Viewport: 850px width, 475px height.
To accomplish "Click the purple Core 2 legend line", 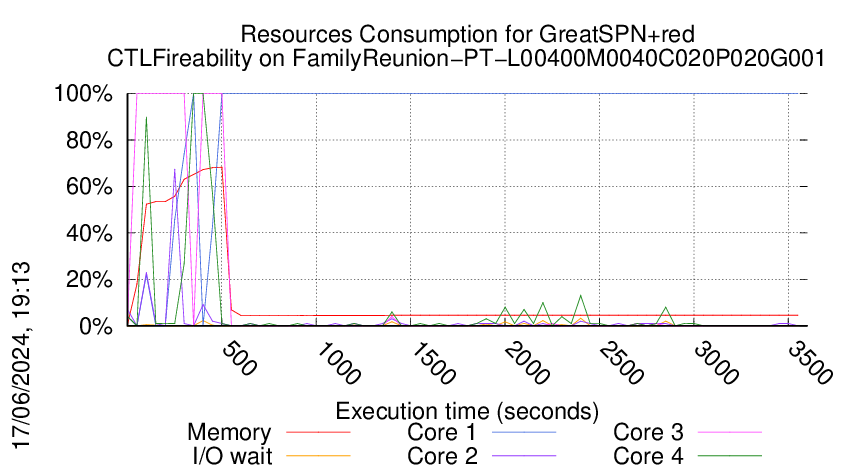I will [x=524, y=456].
